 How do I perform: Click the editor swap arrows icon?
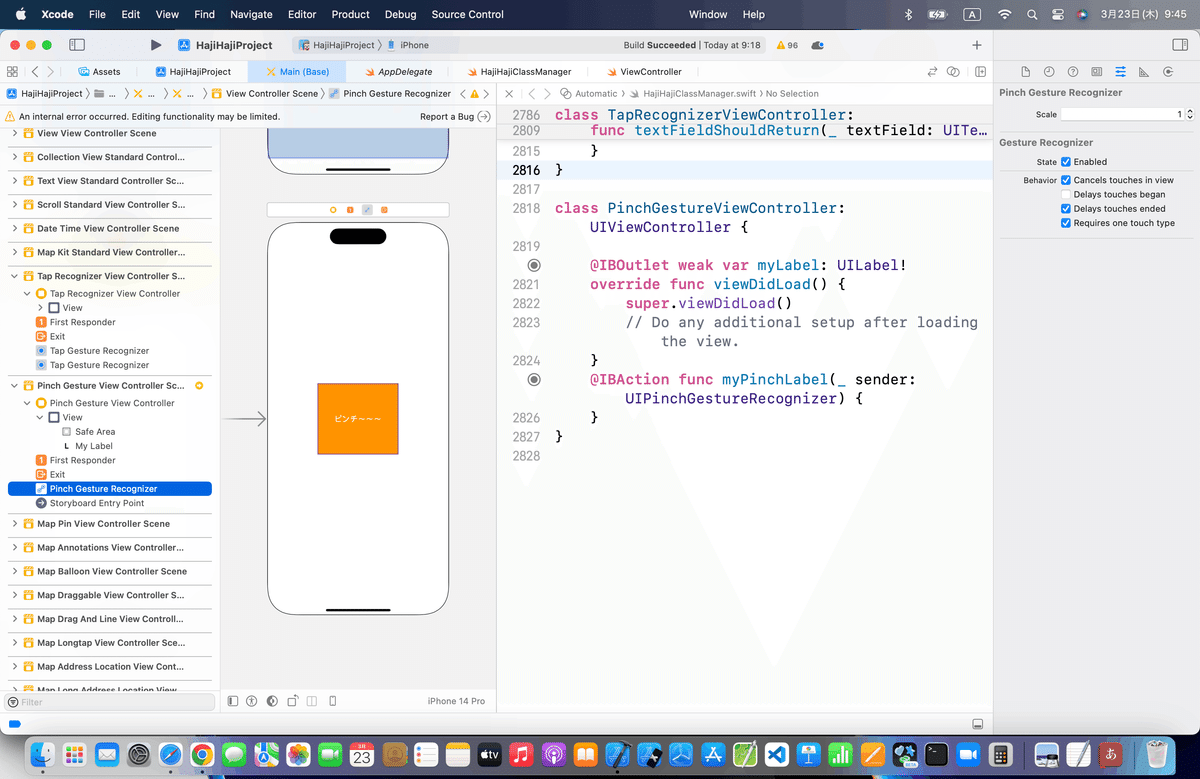[x=932, y=72]
